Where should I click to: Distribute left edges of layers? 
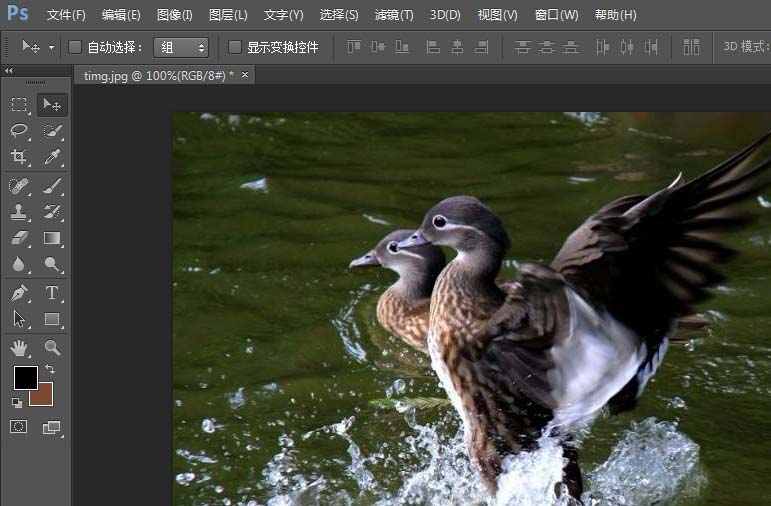[x=602, y=47]
